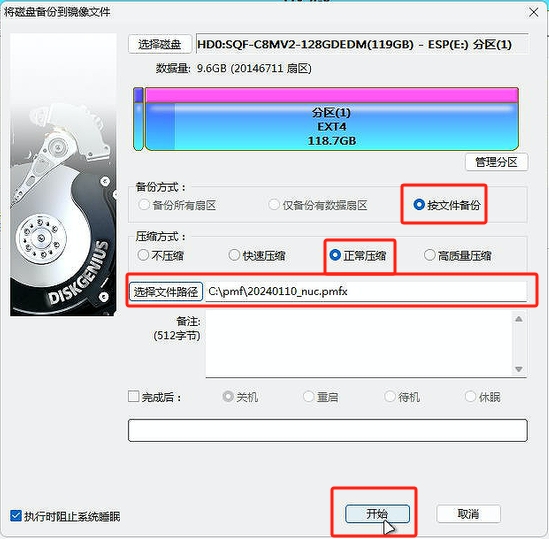Screen dimensions: 549x539
Task: Click the notes scrollbar down arrow
Action: (x=519, y=369)
